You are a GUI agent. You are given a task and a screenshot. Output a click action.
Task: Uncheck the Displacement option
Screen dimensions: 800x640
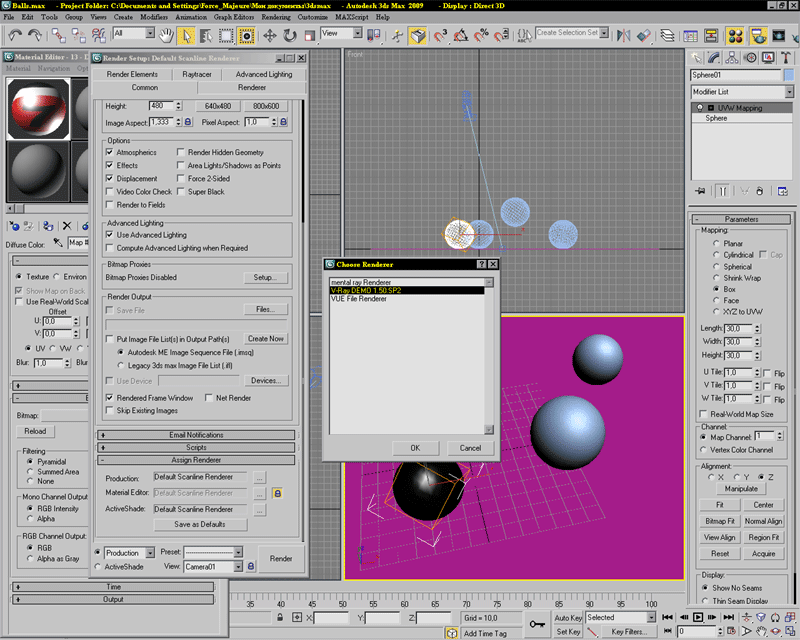[x=109, y=179]
